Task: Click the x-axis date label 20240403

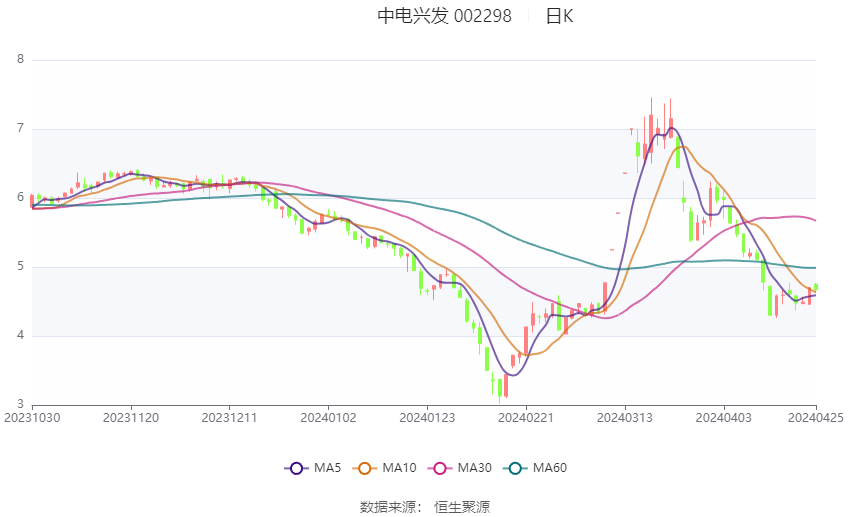Action: pyautogui.click(x=724, y=418)
